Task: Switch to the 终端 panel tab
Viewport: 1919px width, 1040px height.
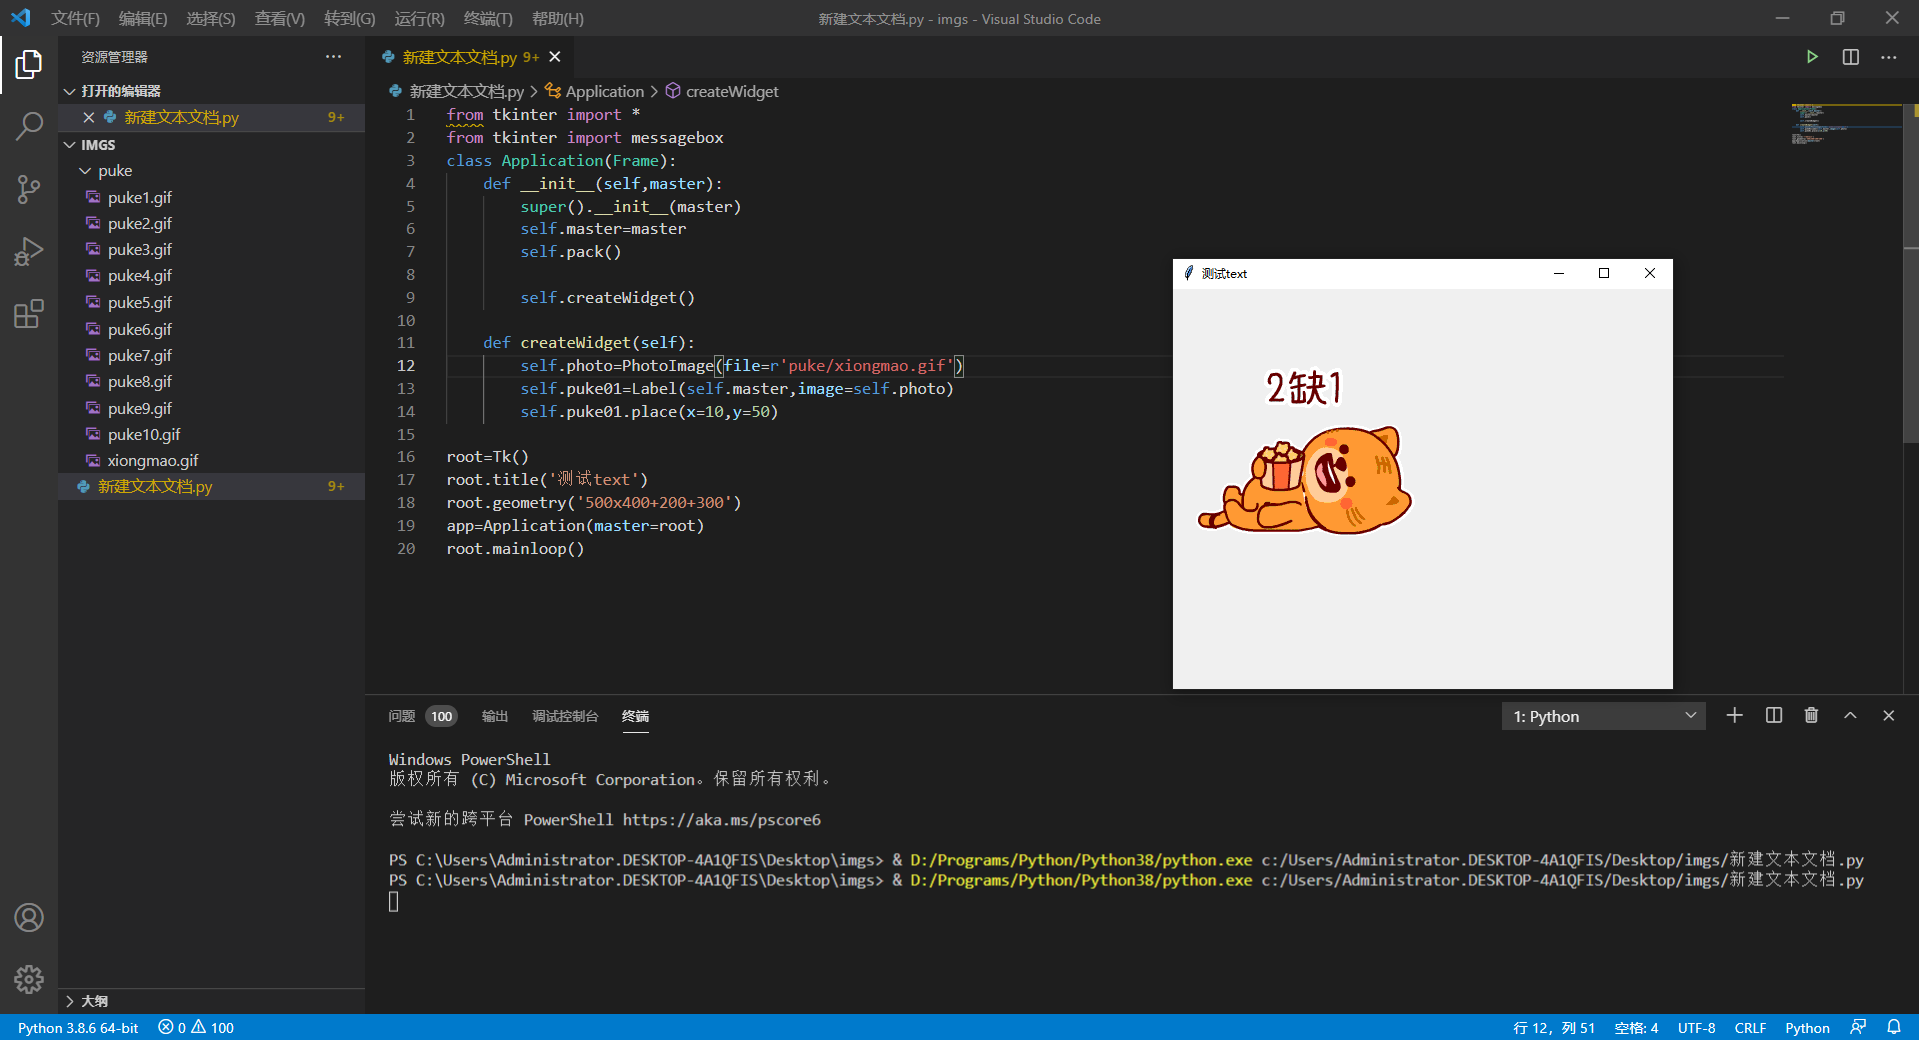Action: (x=635, y=716)
